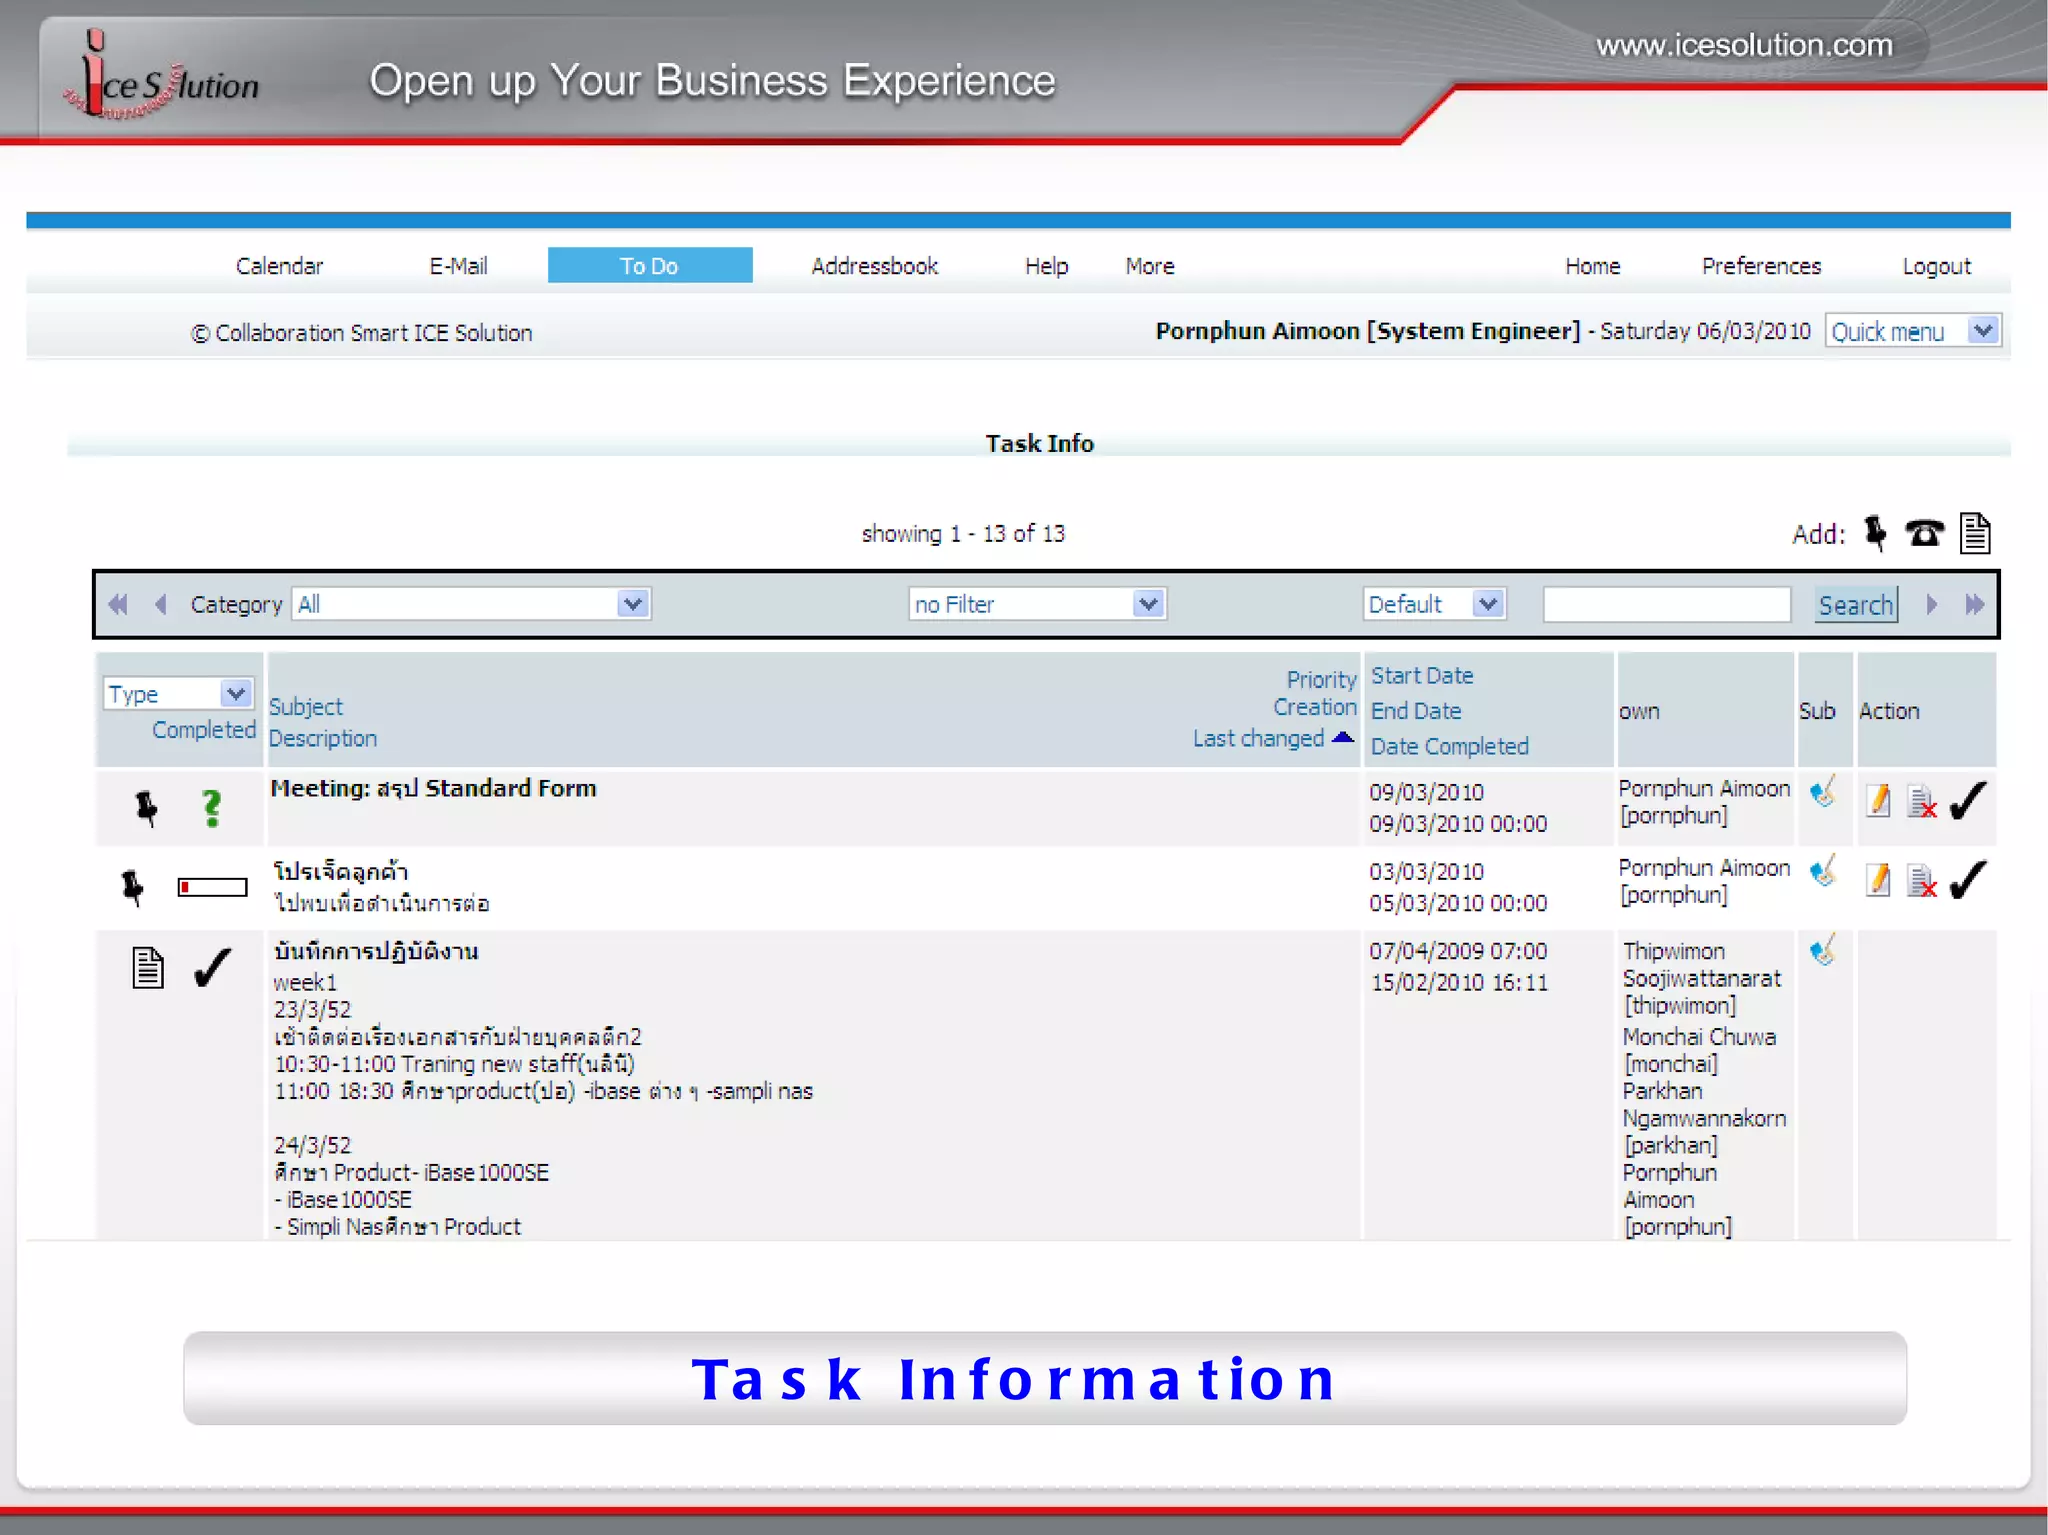Click the Last changed sort arrow
This screenshot has height=1535, width=2048.
1343,738
